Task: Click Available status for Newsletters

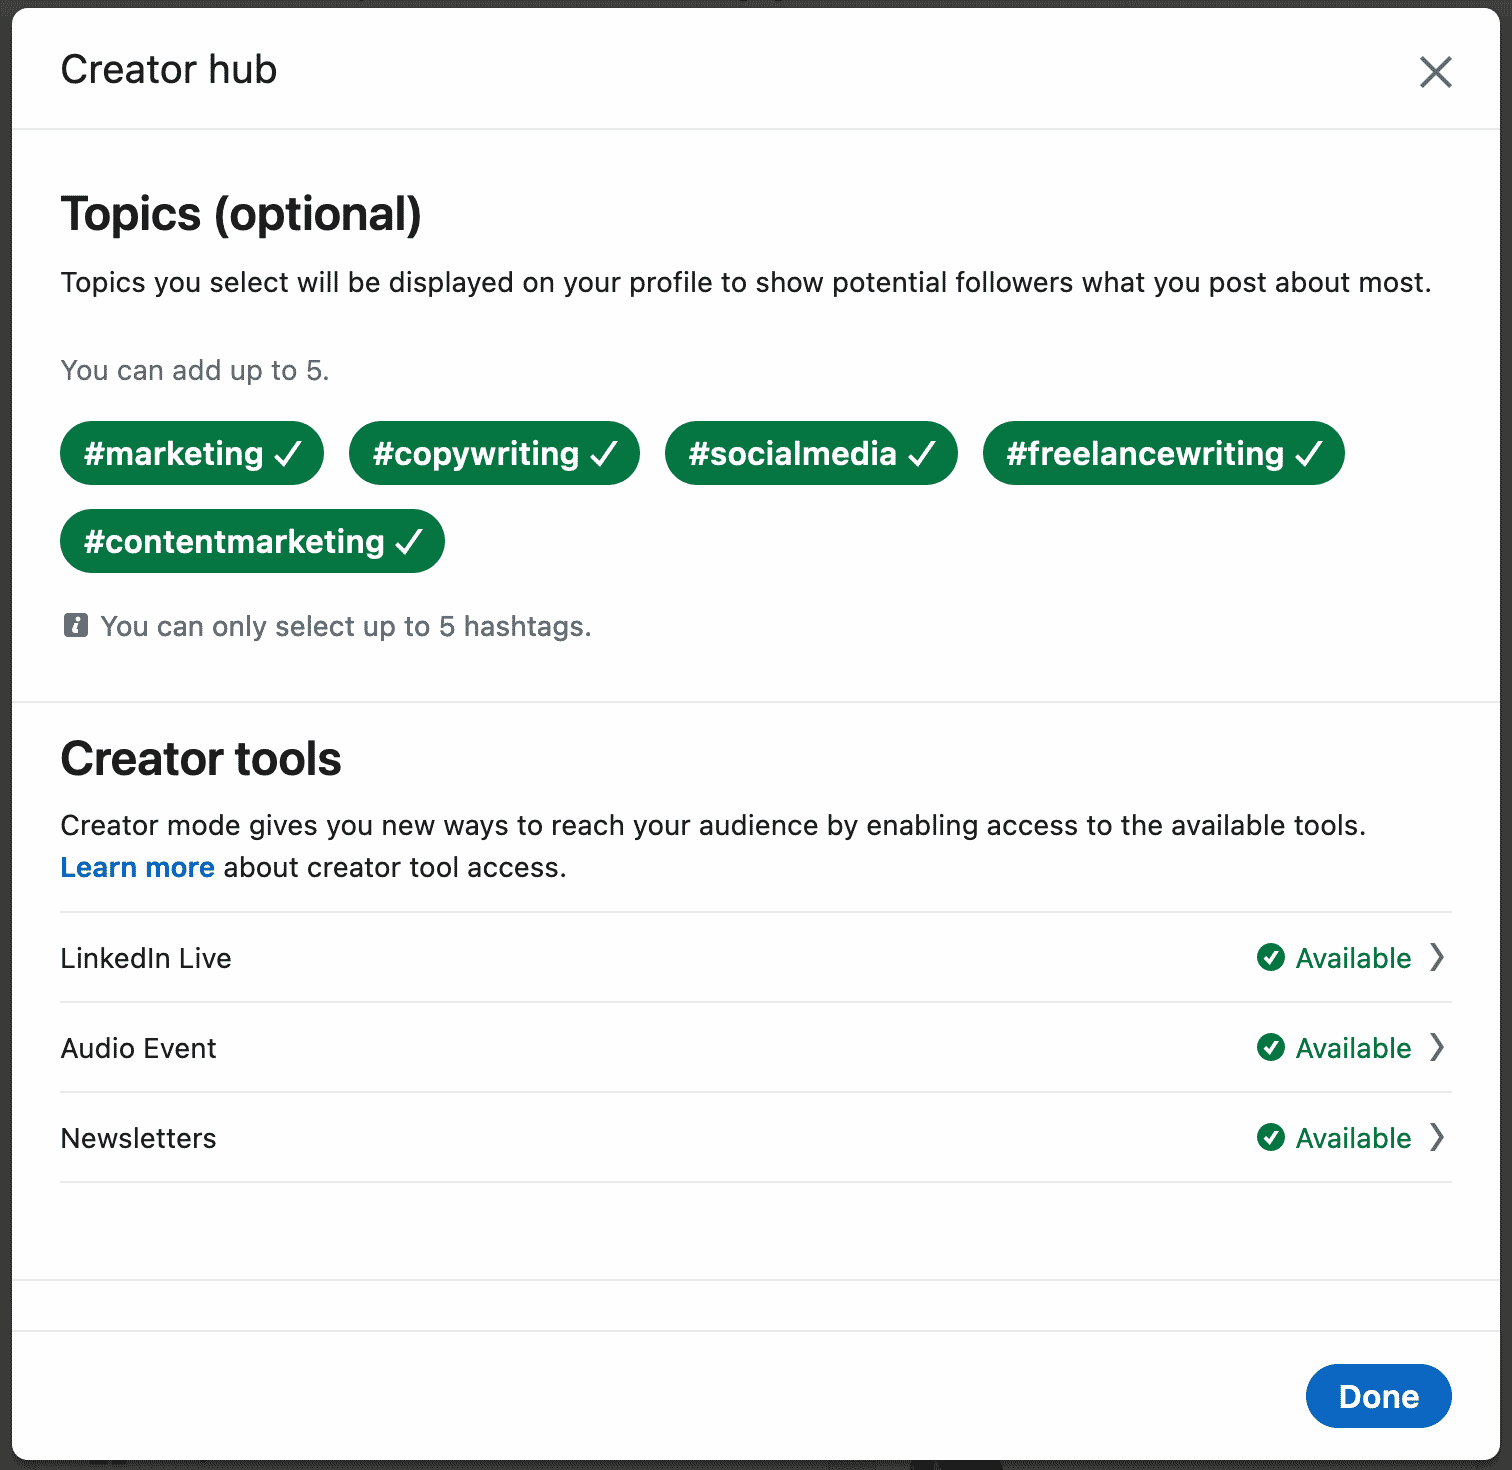Action: tap(1353, 1138)
